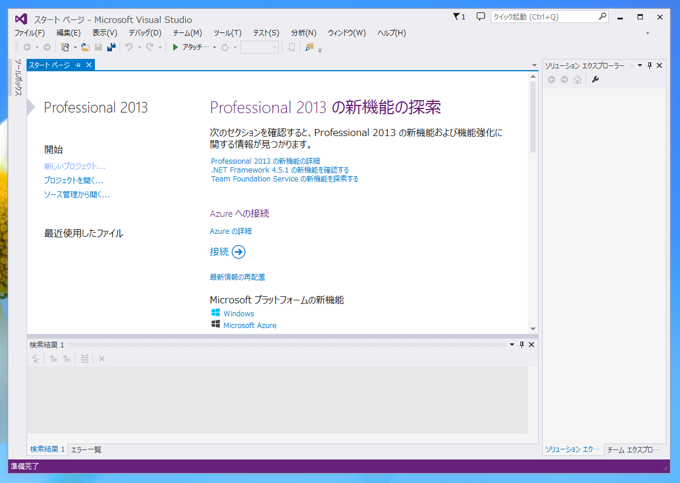
Task: Click the New Project toolbar icon
Action: pyautogui.click(x=65, y=47)
